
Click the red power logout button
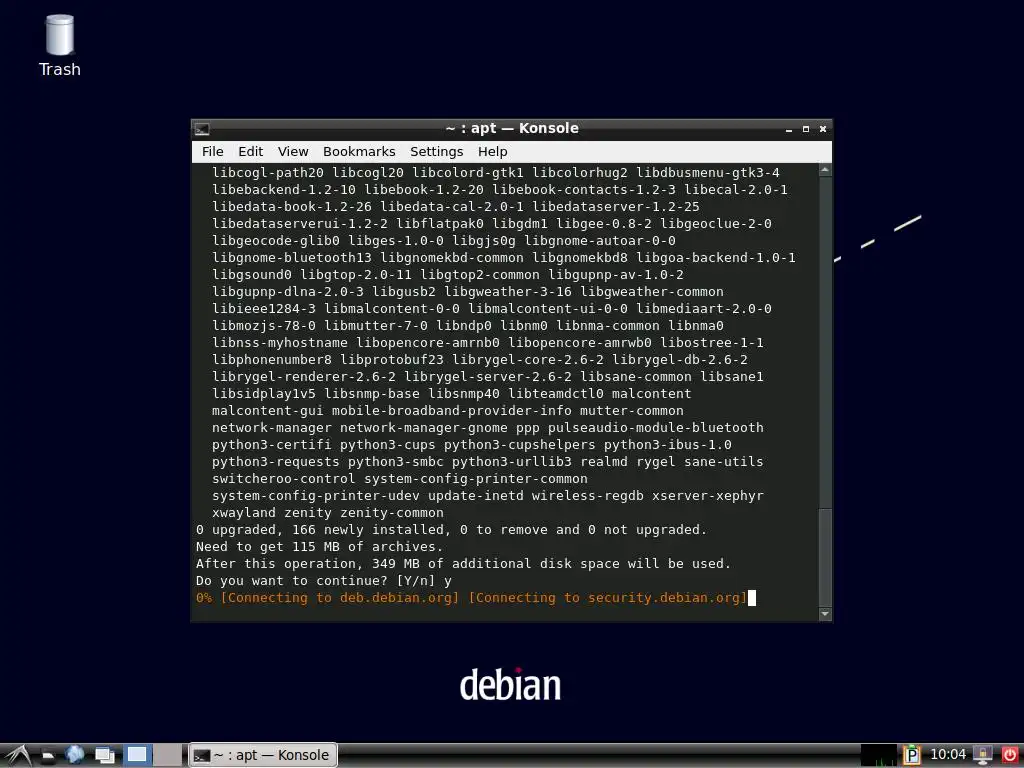click(1009, 755)
